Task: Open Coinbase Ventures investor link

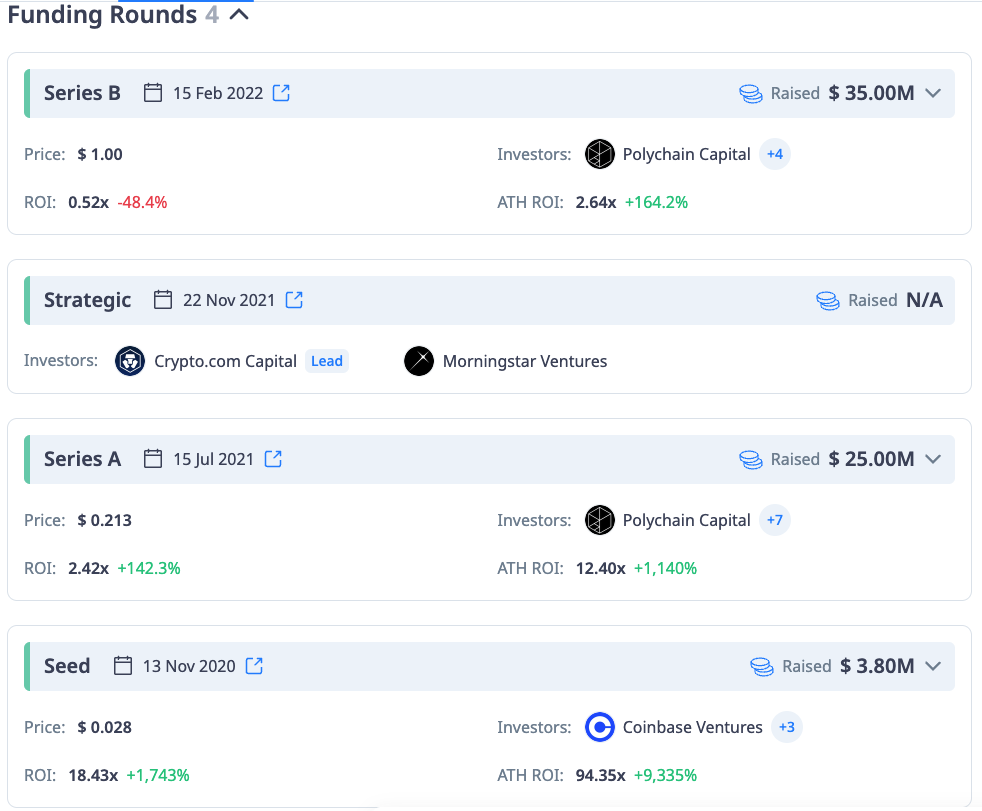Action: coord(693,727)
